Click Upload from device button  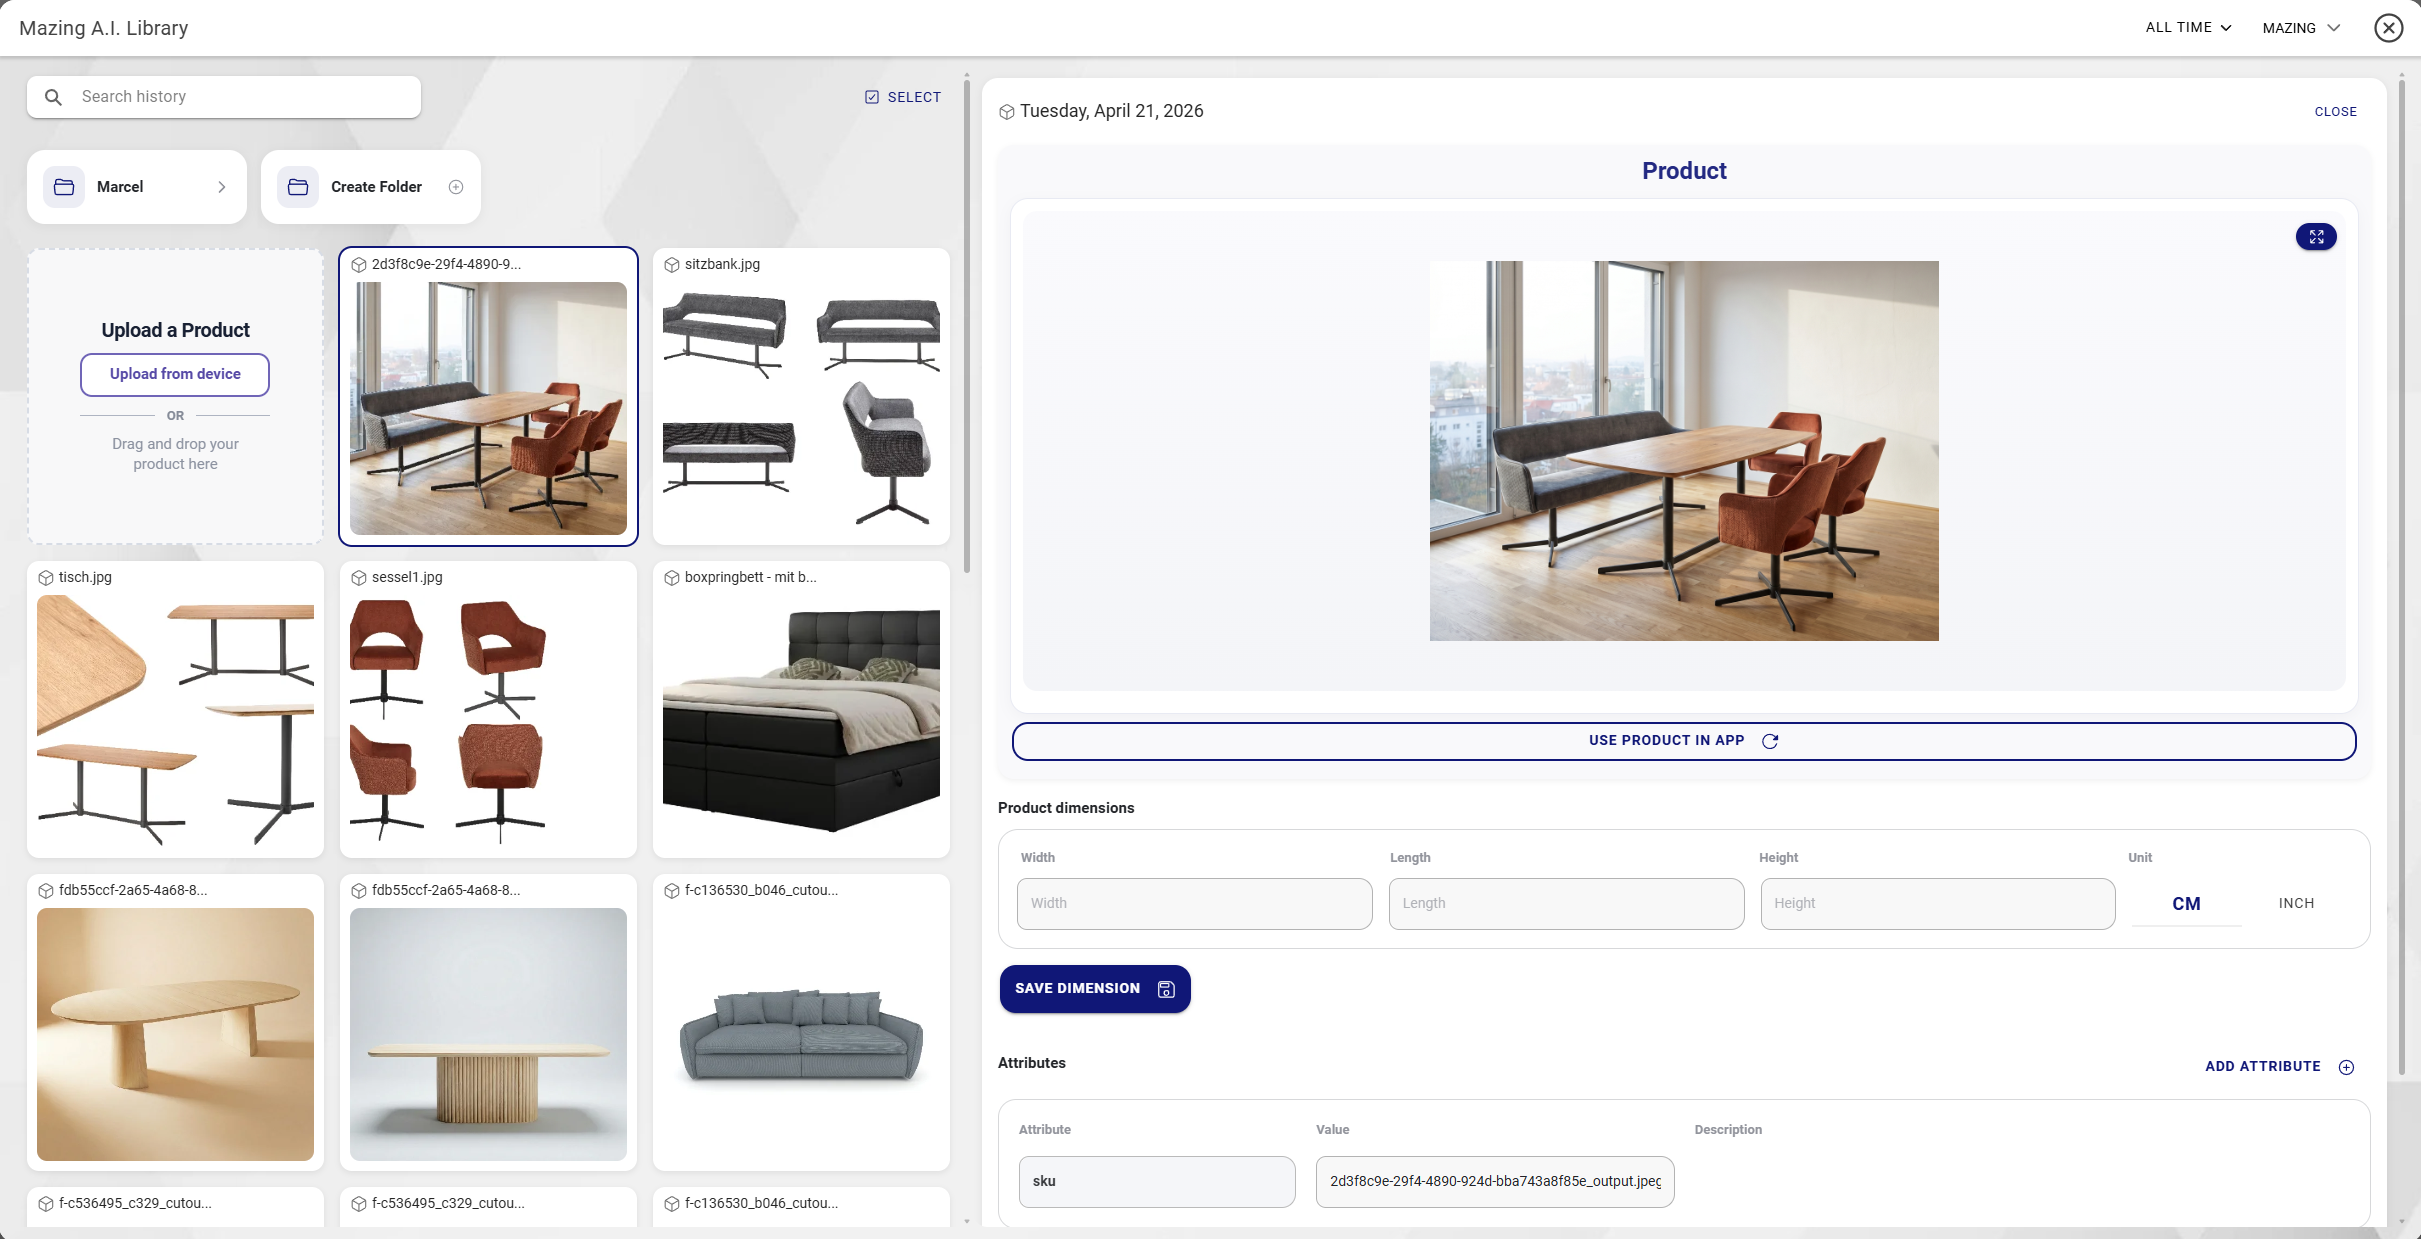click(175, 374)
